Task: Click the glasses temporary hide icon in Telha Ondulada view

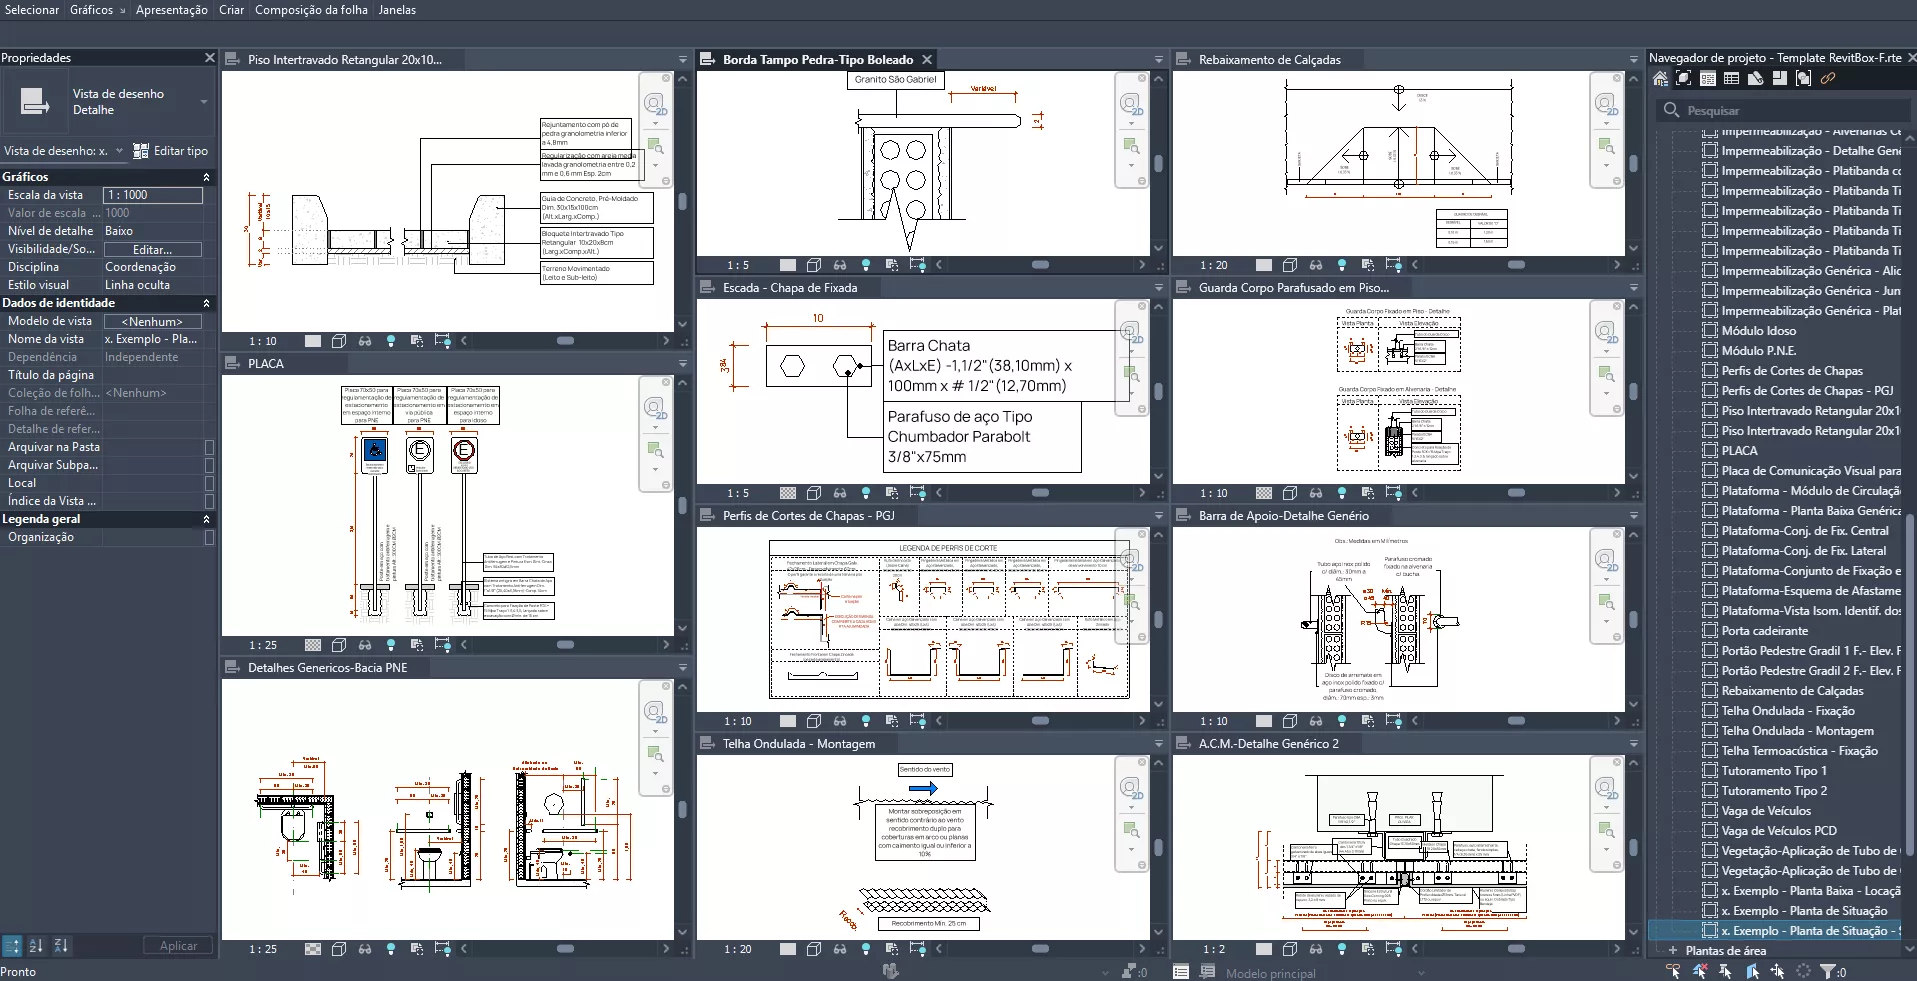Action: point(840,949)
